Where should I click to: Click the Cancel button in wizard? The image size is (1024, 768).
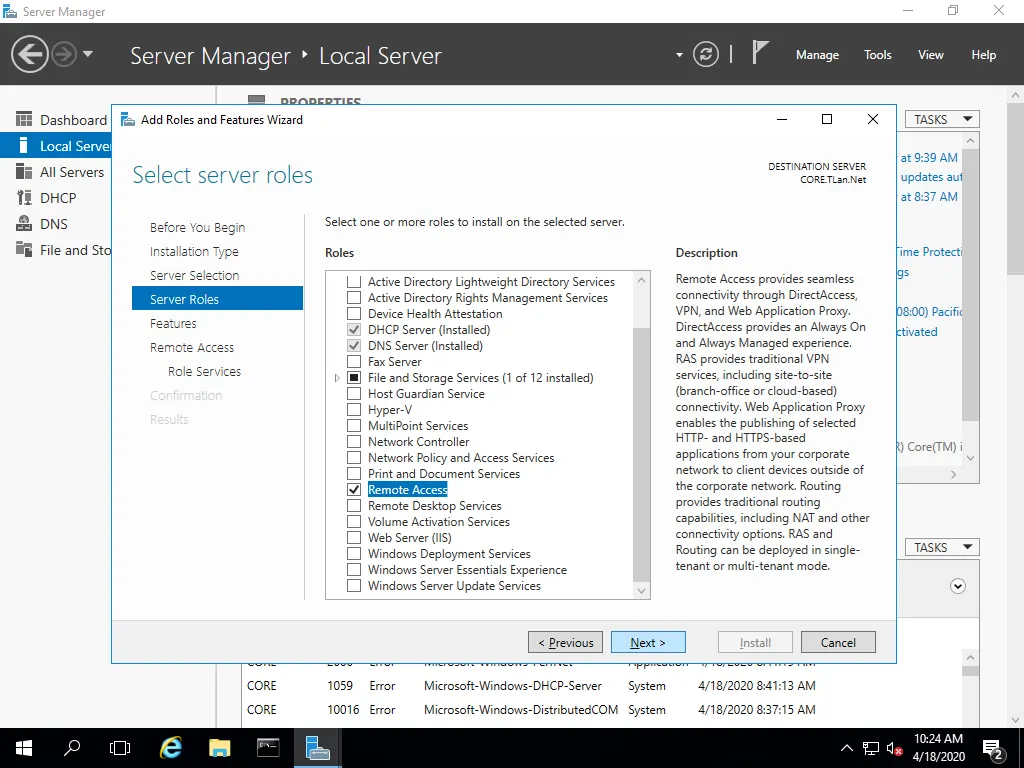point(838,642)
